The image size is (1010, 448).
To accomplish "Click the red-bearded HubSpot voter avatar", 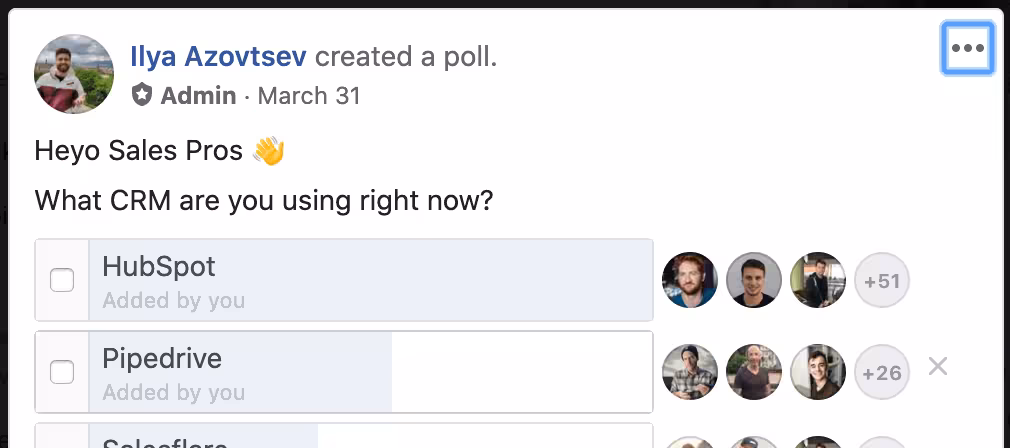I will [x=690, y=280].
